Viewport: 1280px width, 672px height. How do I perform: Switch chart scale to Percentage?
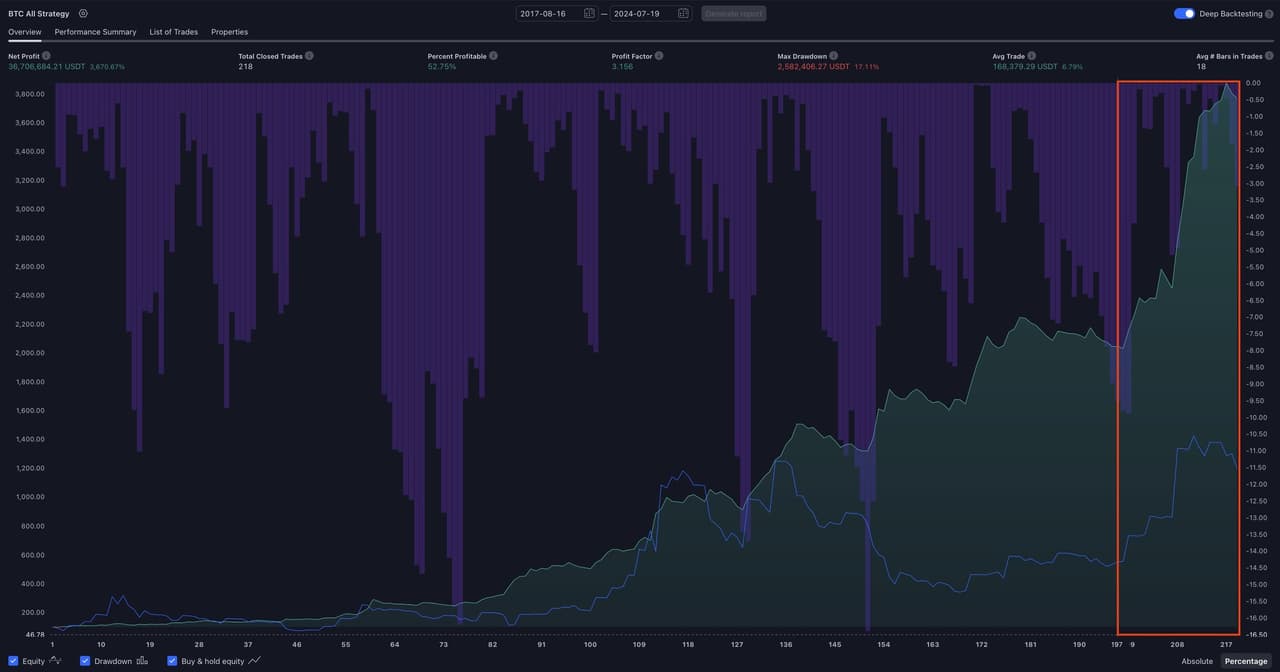tap(1245, 661)
